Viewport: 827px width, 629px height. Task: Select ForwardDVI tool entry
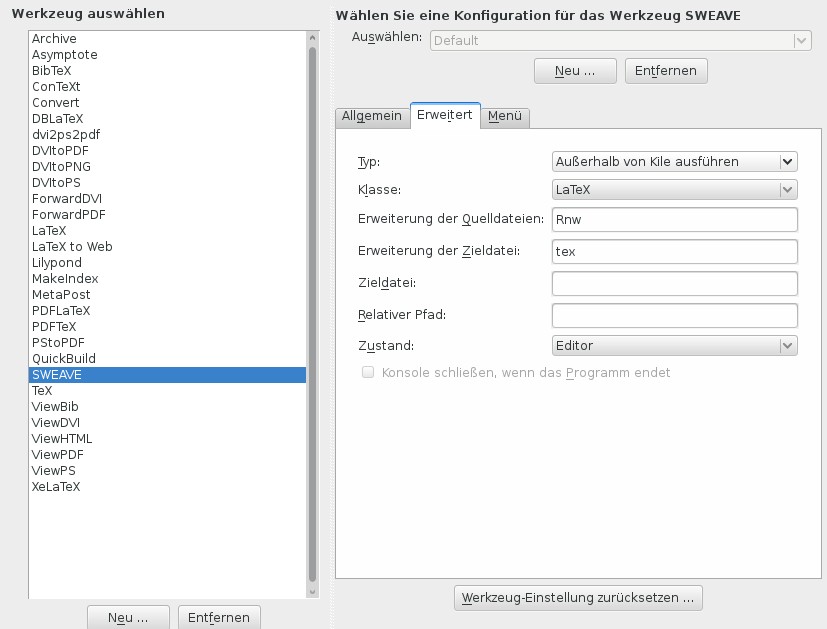tap(167, 199)
